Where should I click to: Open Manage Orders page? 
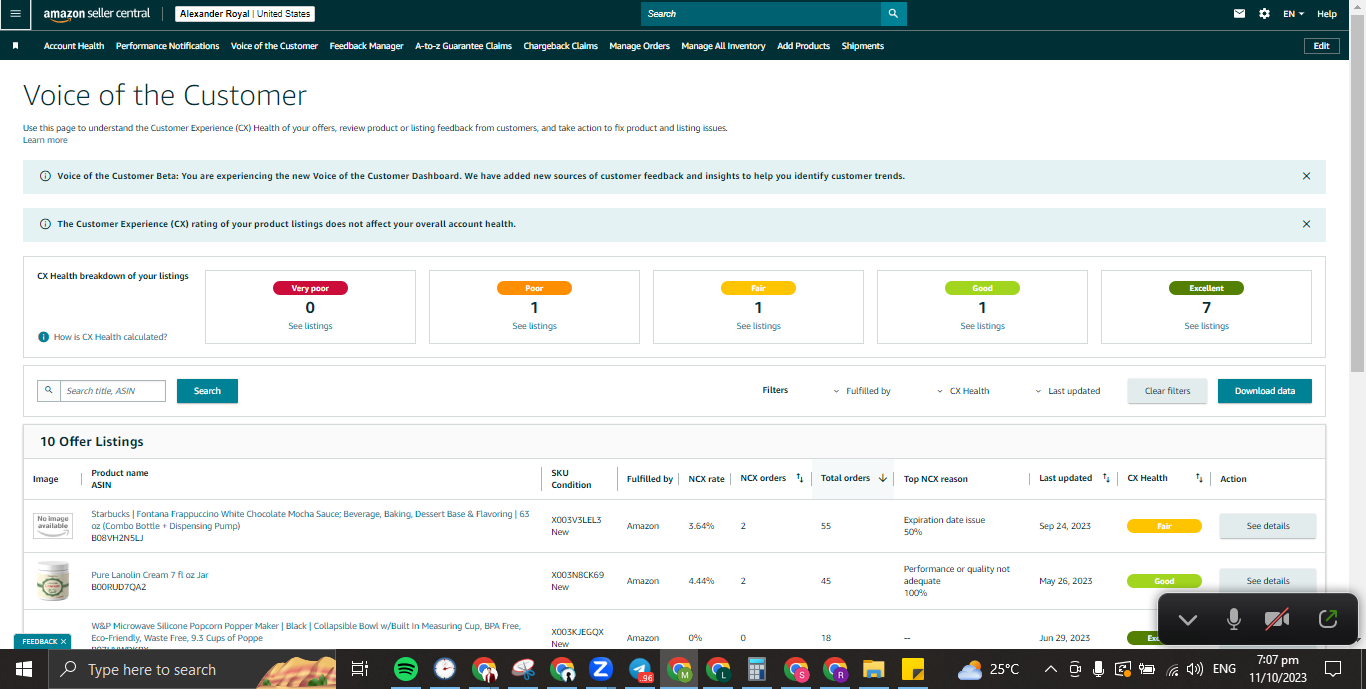click(640, 46)
